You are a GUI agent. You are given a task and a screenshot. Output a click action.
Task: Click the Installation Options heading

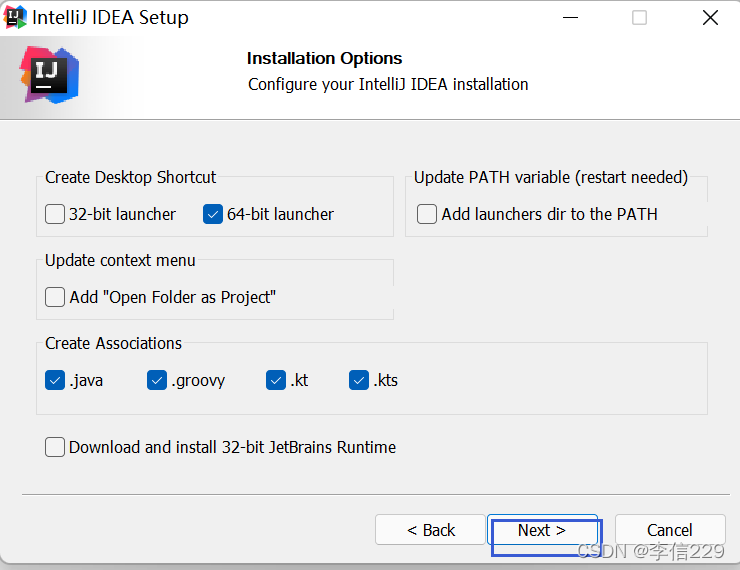pyautogui.click(x=324, y=59)
